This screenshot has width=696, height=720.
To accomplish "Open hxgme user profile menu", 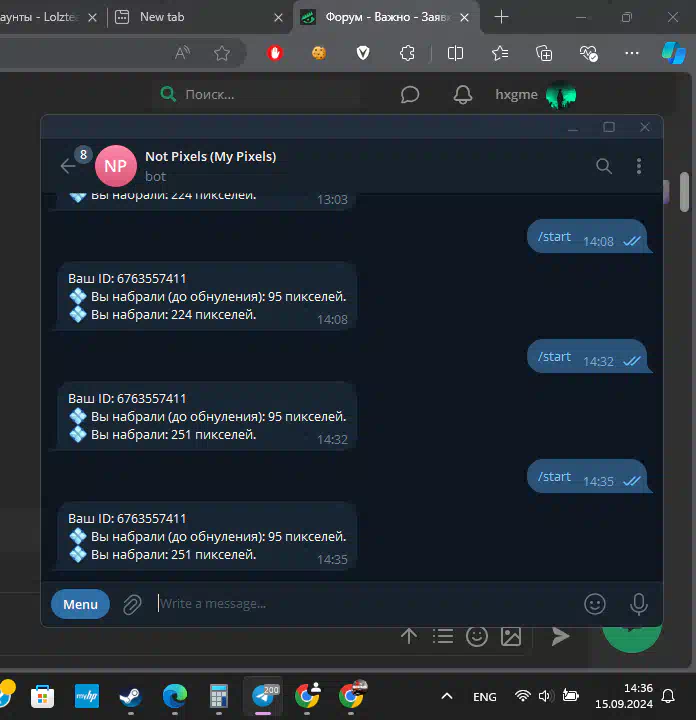I will pyautogui.click(x=516, y=94).
